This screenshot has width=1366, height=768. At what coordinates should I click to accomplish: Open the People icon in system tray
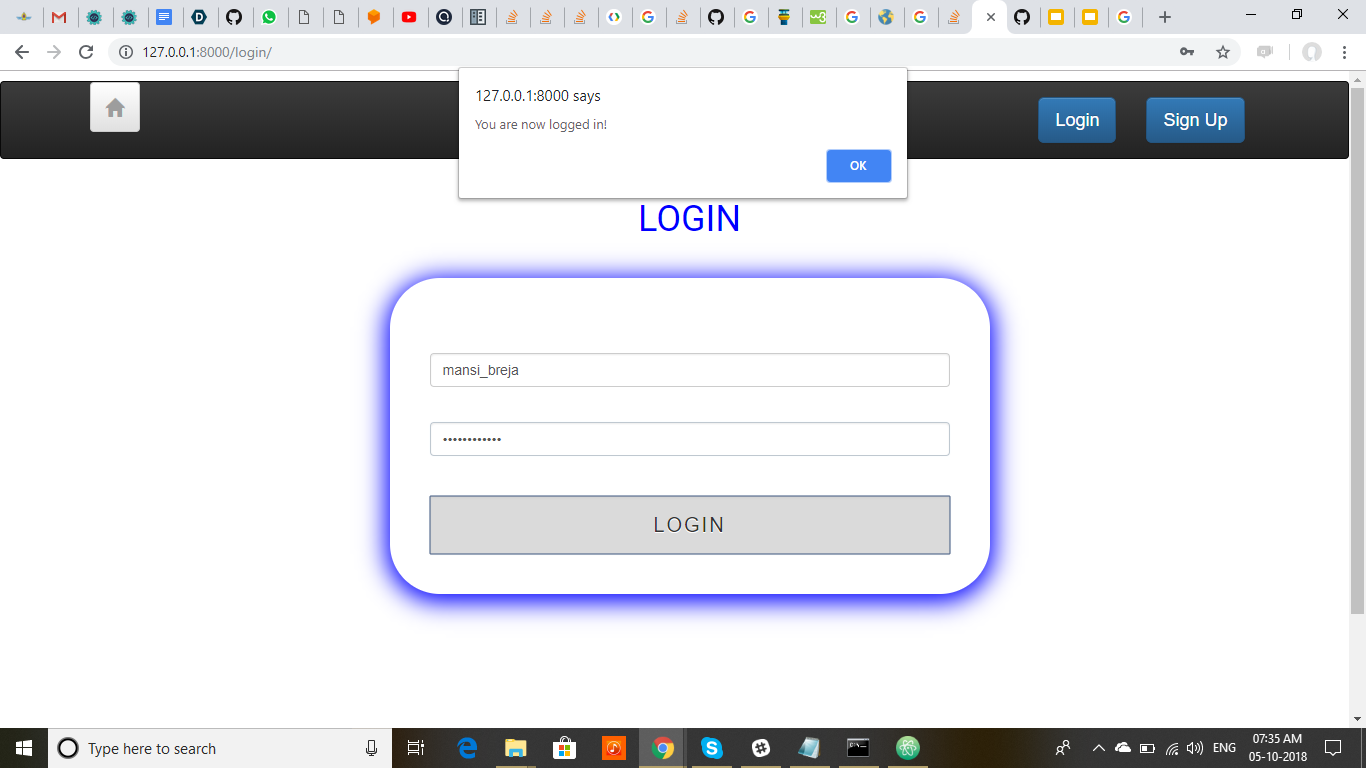[1063, 748]
